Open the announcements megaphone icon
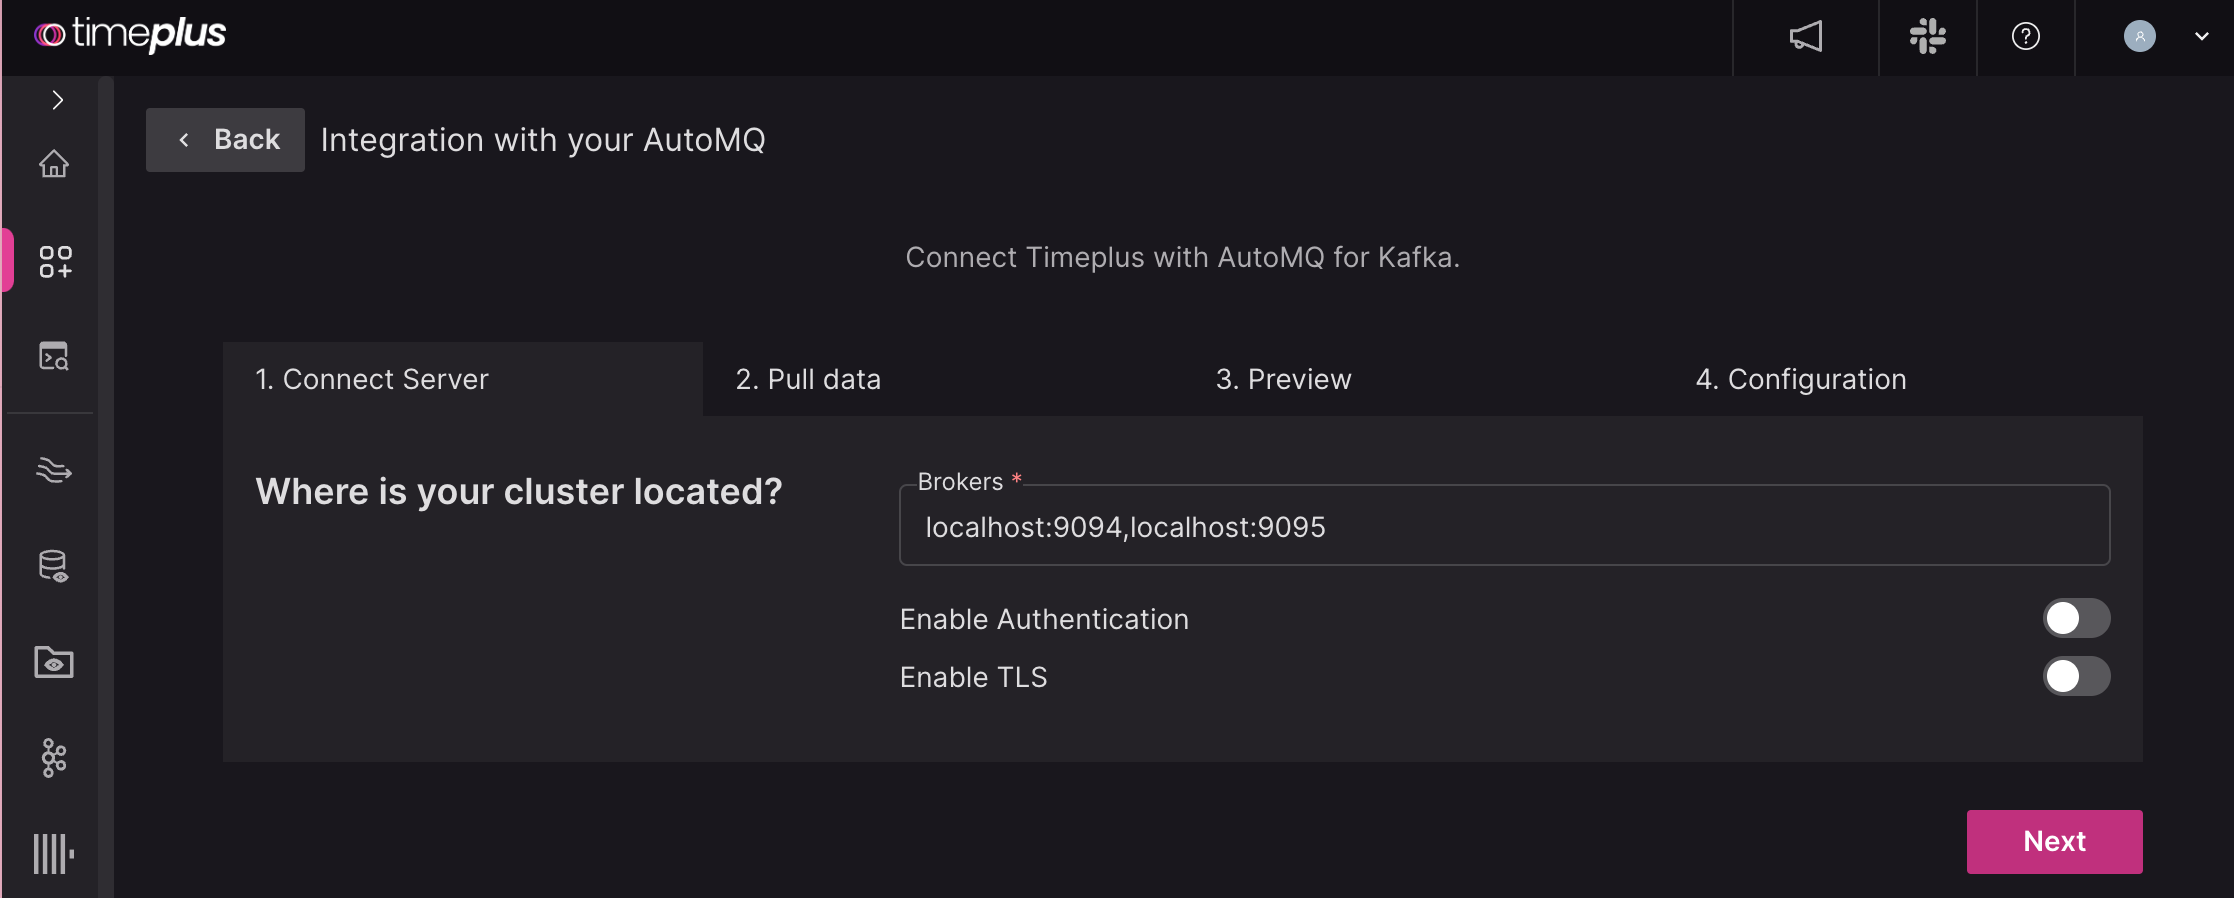Image resolution: width=2234 pixels, height=898 pixels. [x=1805, y=37]
